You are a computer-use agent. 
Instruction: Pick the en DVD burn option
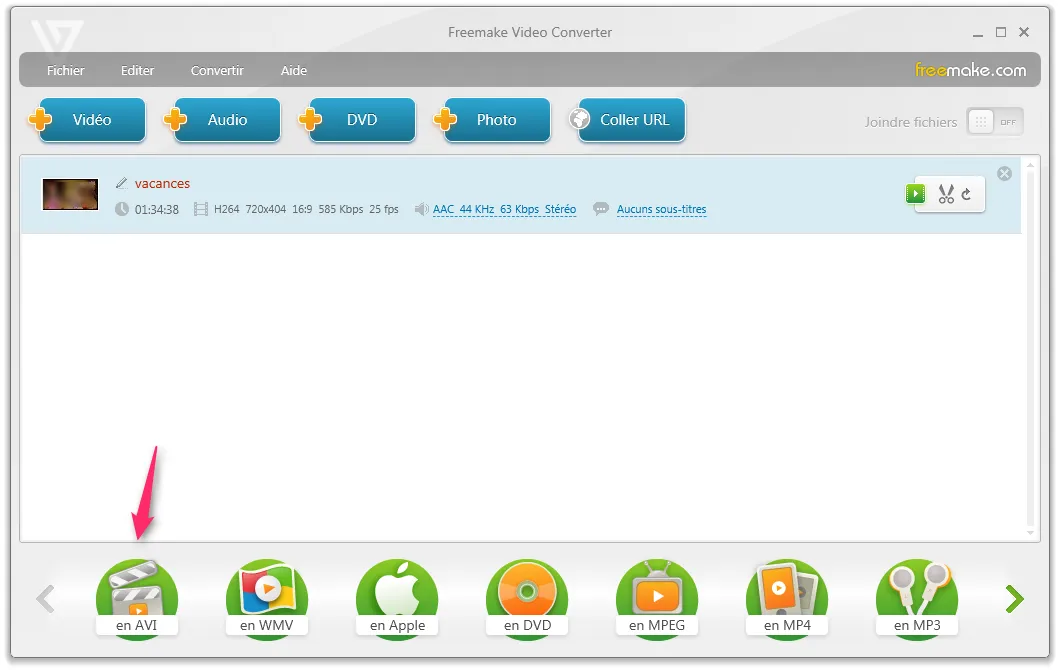pyautogui.click(x=527, y=598)
